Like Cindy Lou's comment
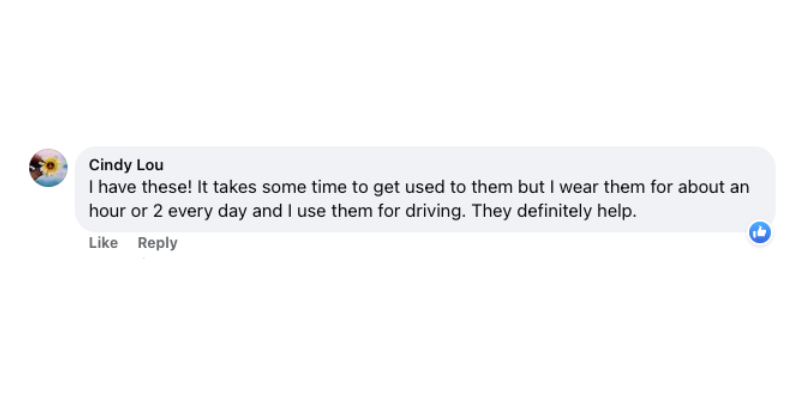Screen dimensions: 800x400 click(103, 243)
